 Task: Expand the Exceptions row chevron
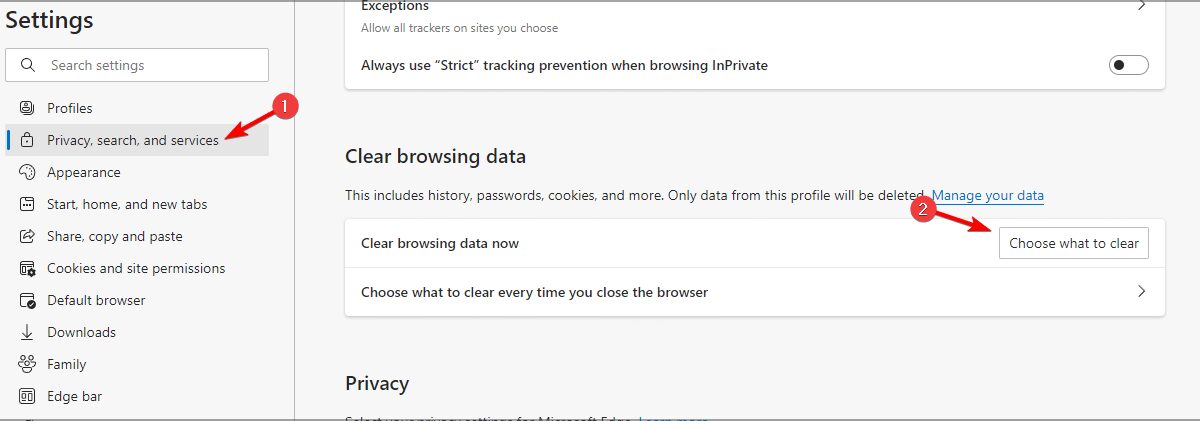click(1141, 6)
